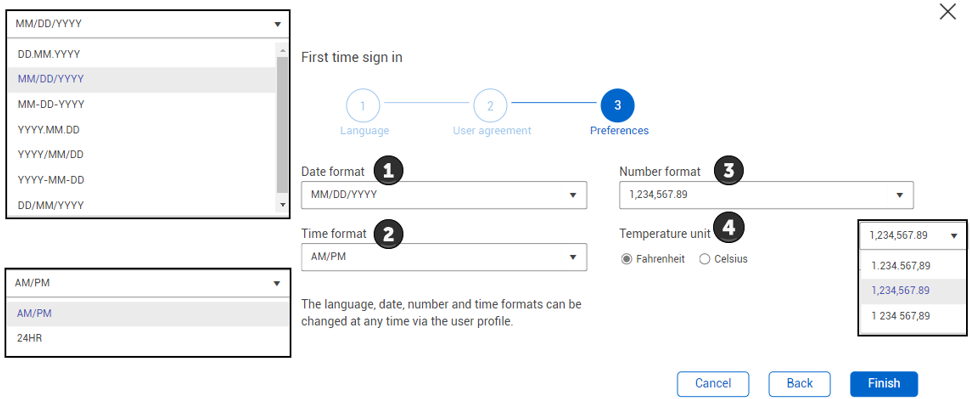
Task: Choose YYYY-MM-DD date format option
Action: tap(142, 180)
